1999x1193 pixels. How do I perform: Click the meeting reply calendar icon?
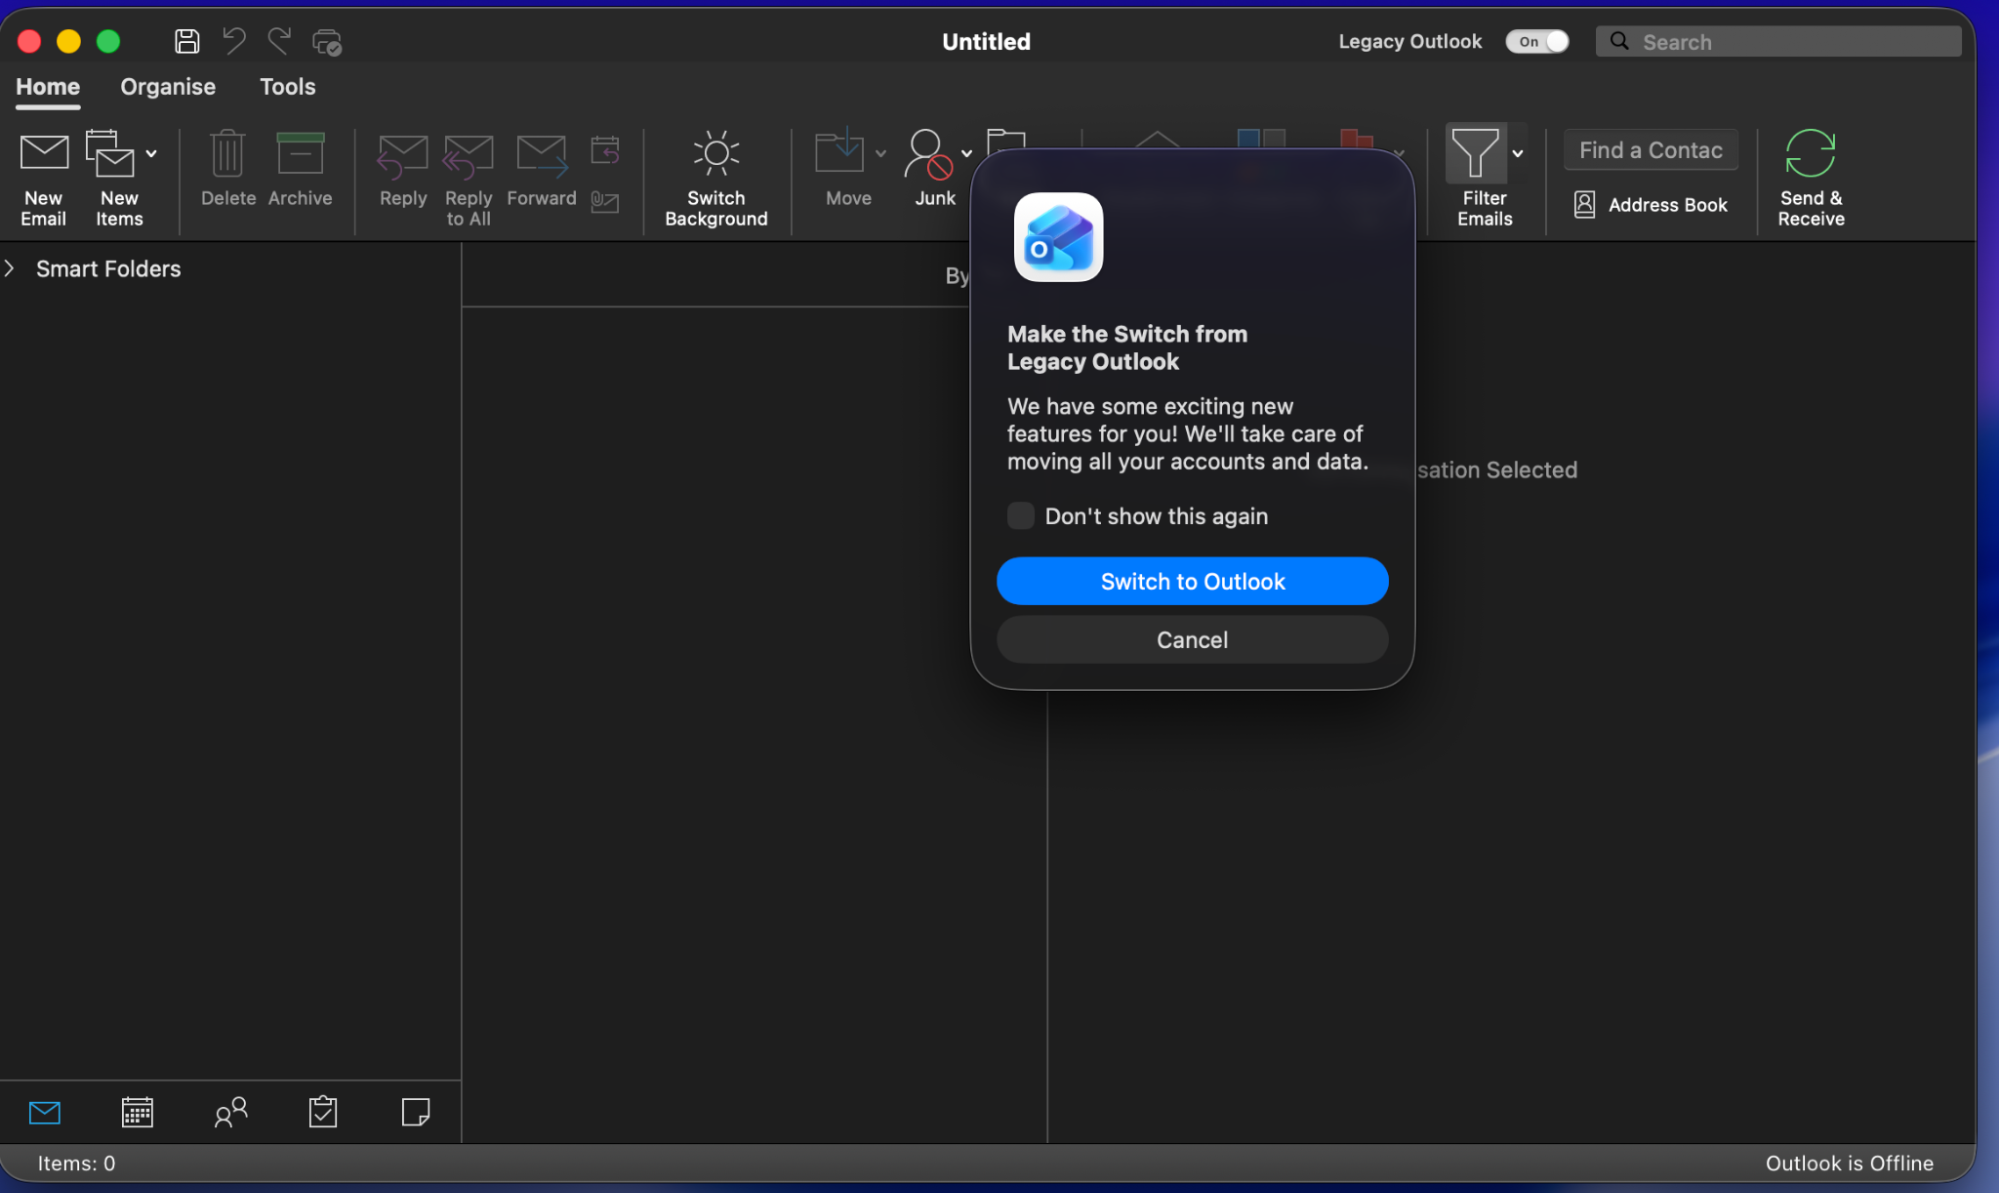(x=605, y=150)
